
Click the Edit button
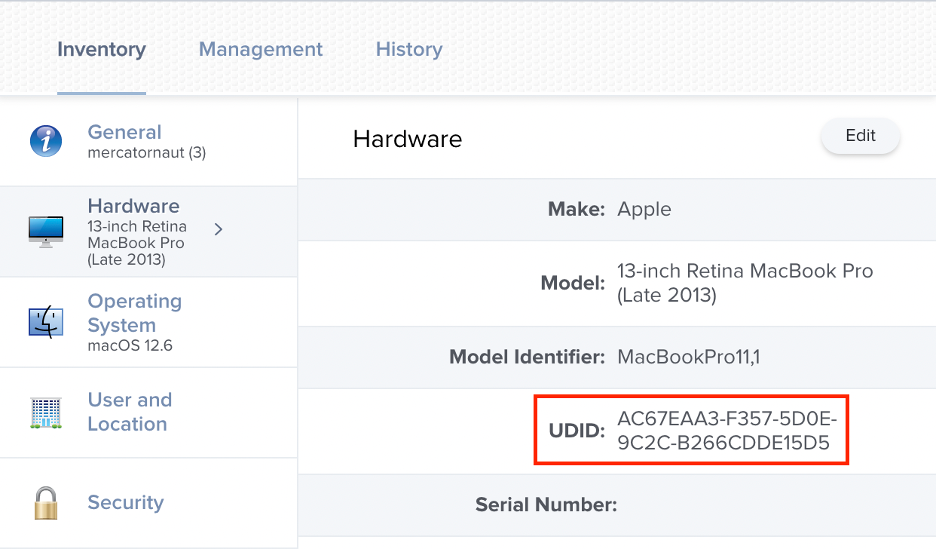[860, 136]
